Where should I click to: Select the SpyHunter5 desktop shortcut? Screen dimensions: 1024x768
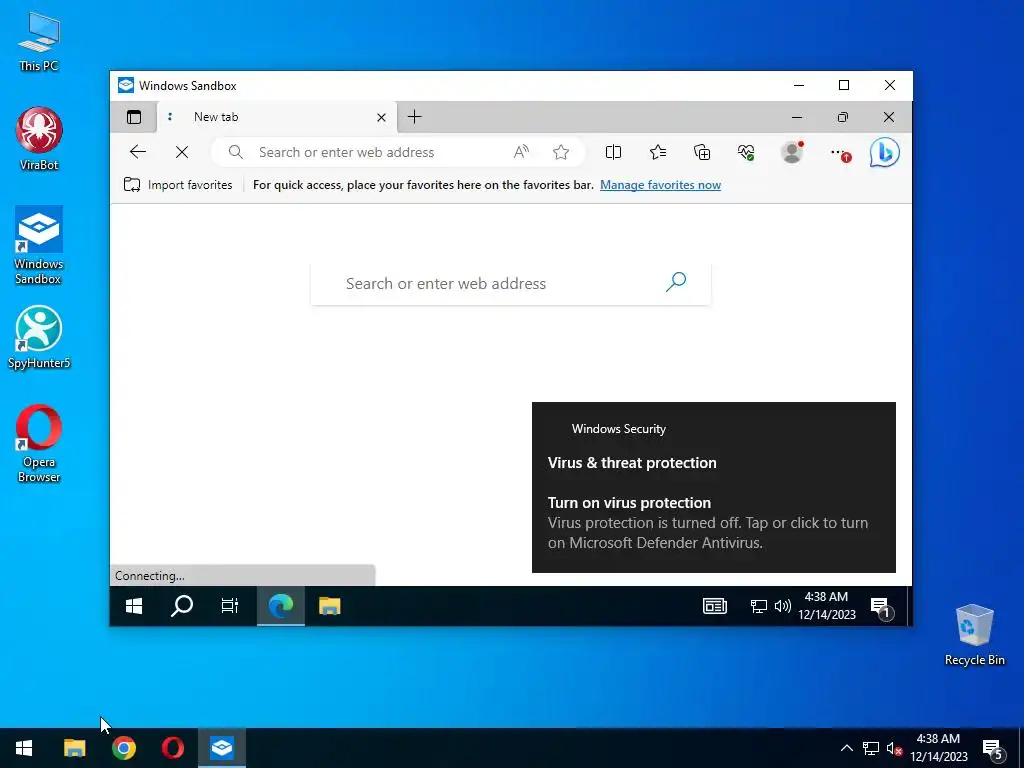tap(39, 337)
